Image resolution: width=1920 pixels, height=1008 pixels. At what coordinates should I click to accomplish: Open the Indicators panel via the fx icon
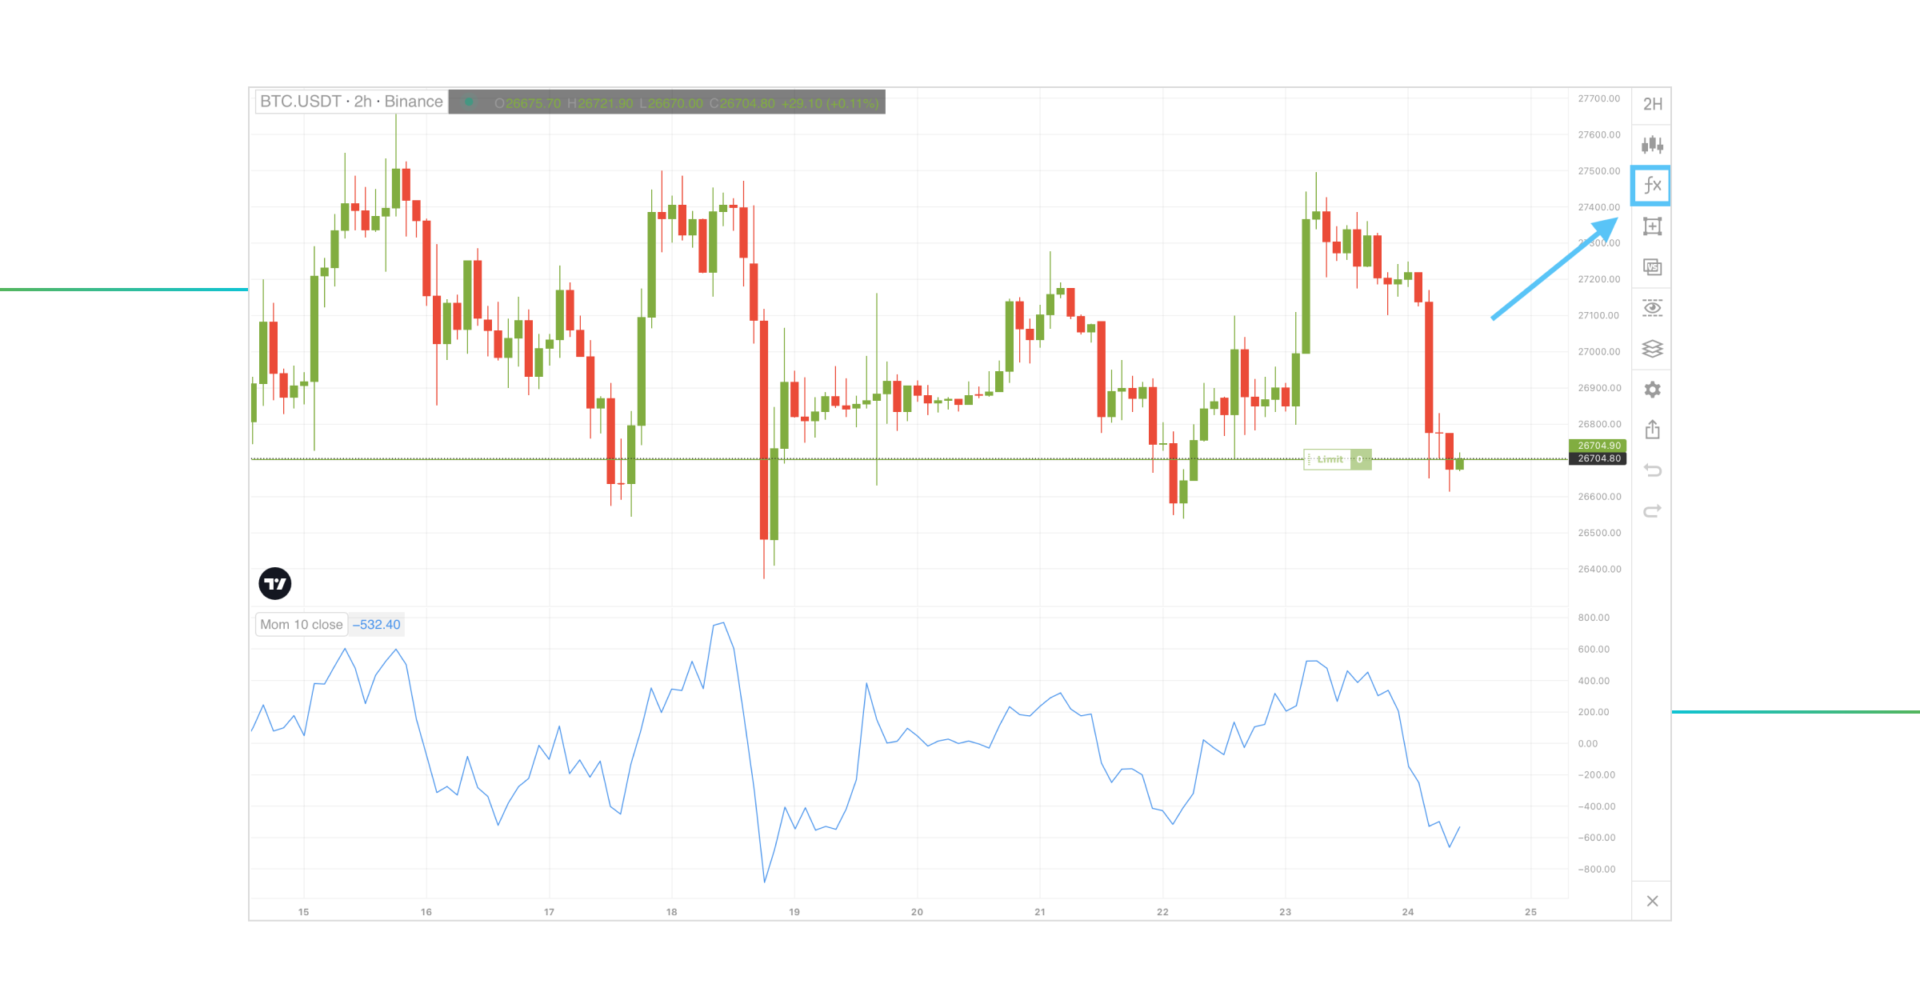1651,184
